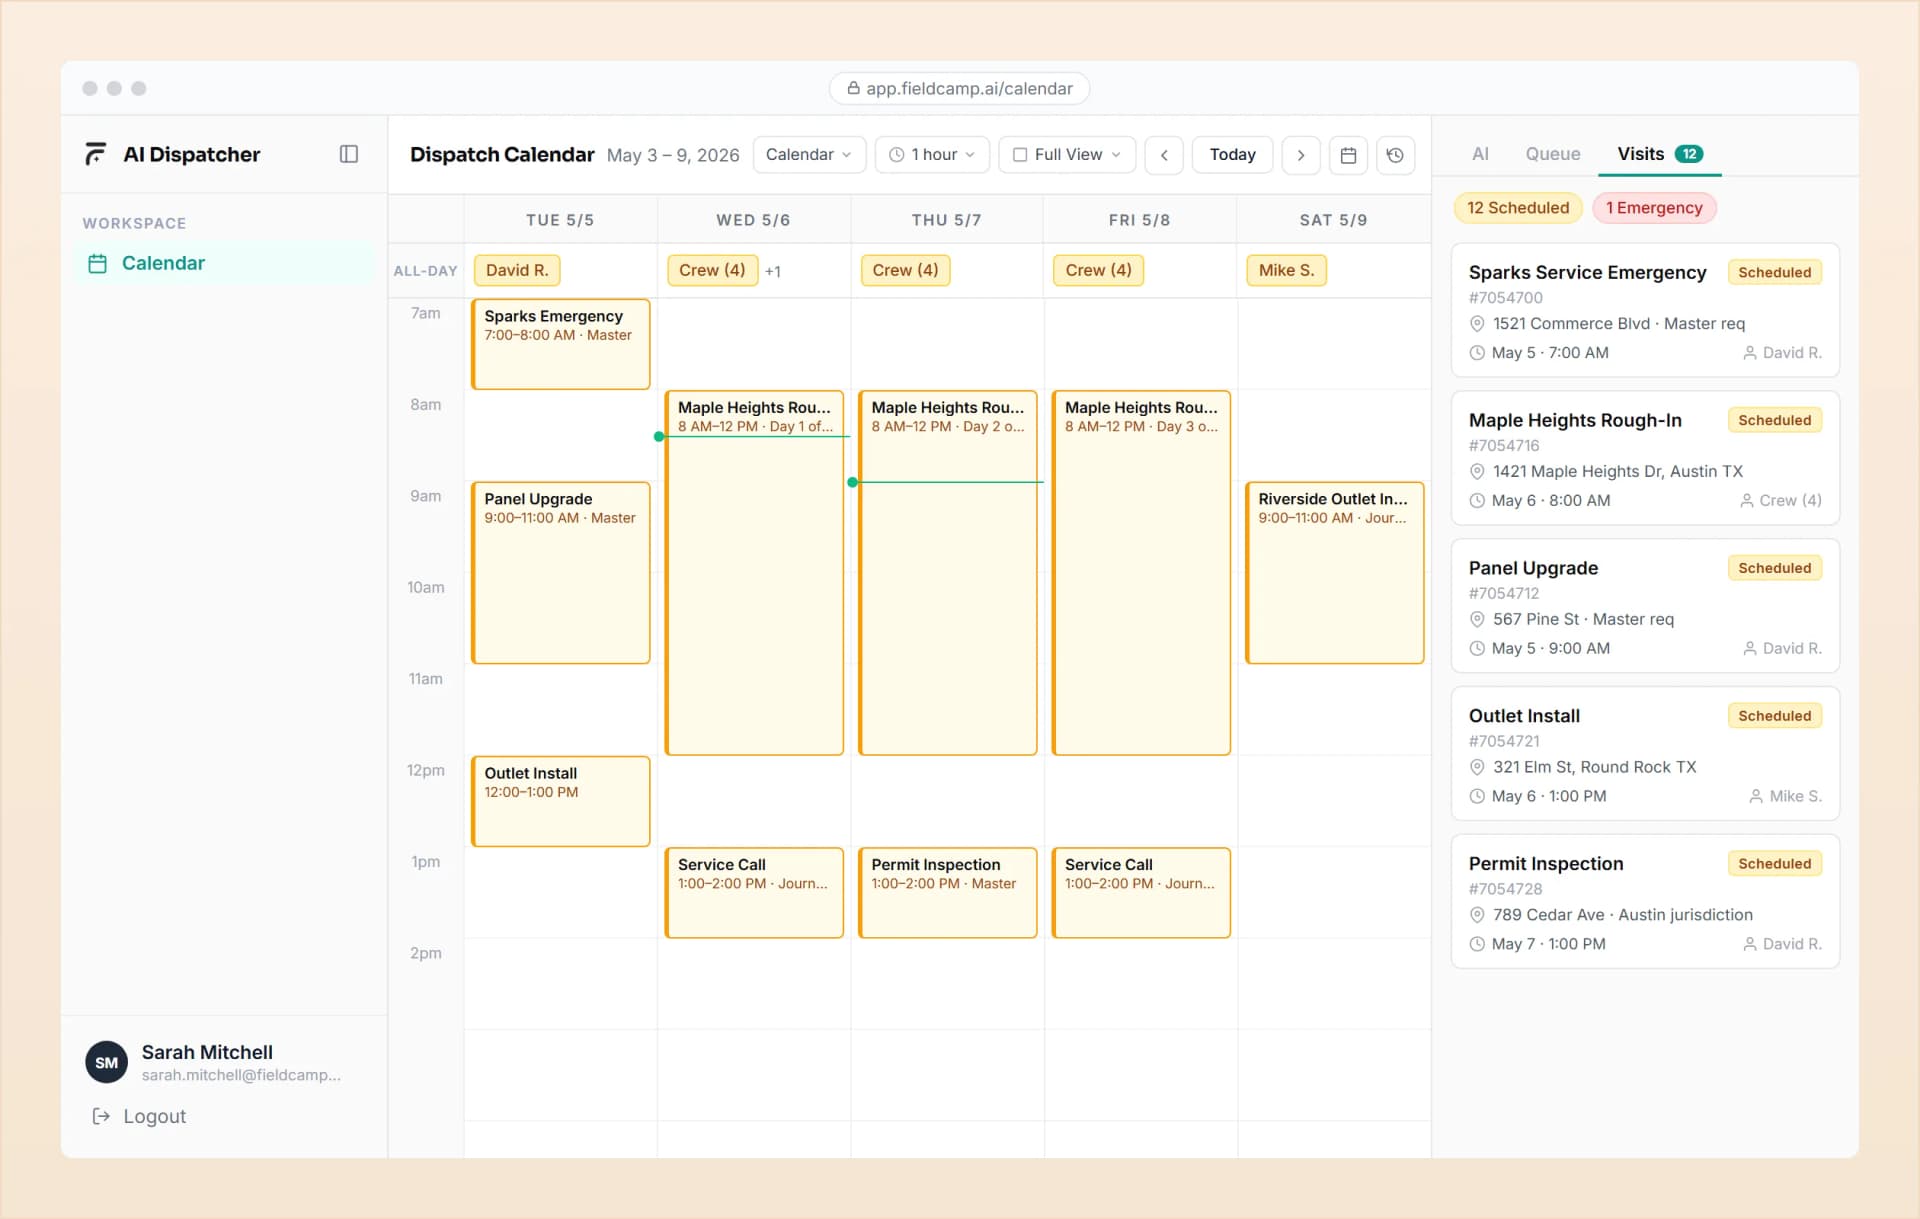Filter by 12 Scheduled chip
Viewport: 1920px width, 1219px height.
(x=1518, y=208)
